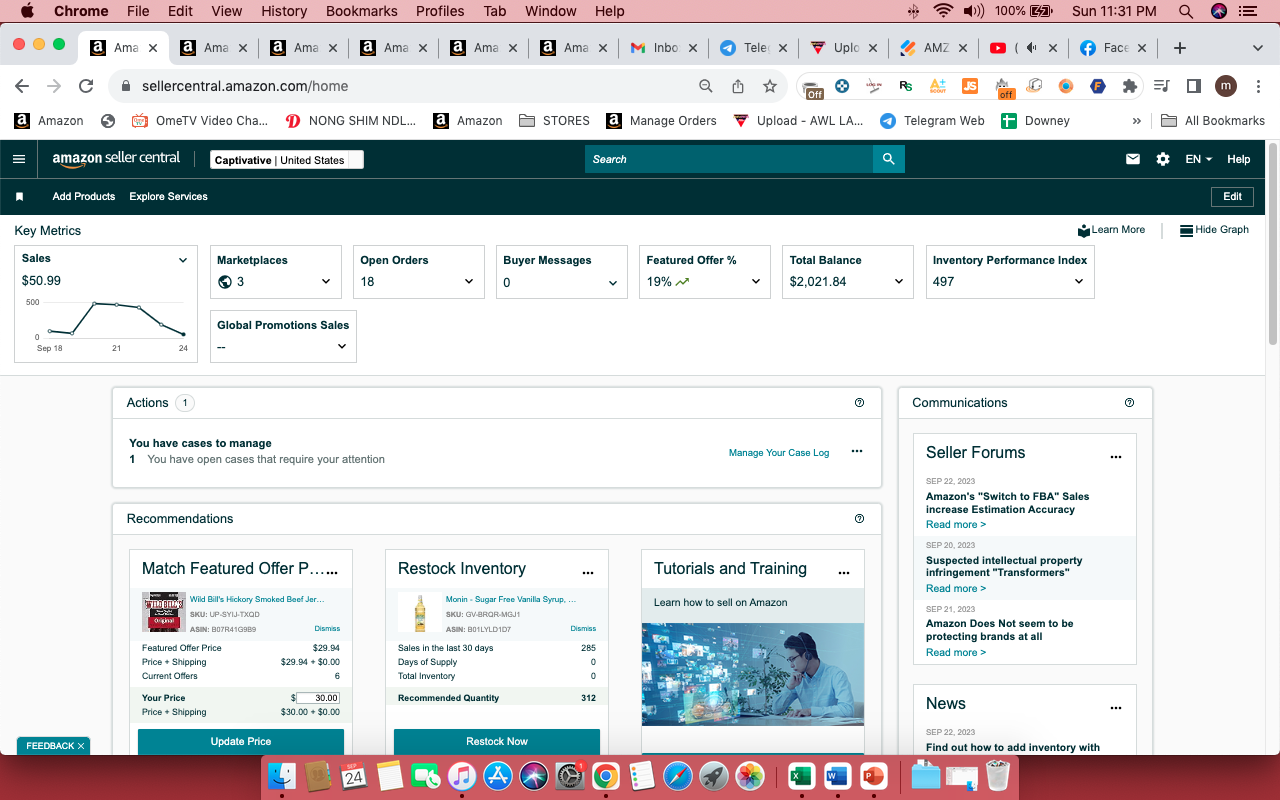Open the EN language dropdown
1280x800 pixels.
click(1198, 159)
